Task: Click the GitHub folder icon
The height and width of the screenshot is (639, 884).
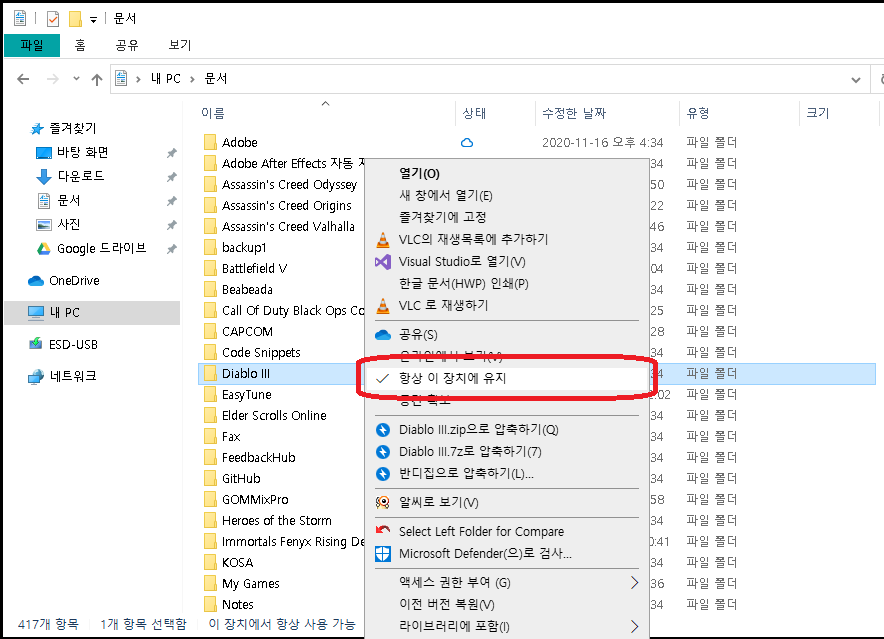Action: pos(210,479)
